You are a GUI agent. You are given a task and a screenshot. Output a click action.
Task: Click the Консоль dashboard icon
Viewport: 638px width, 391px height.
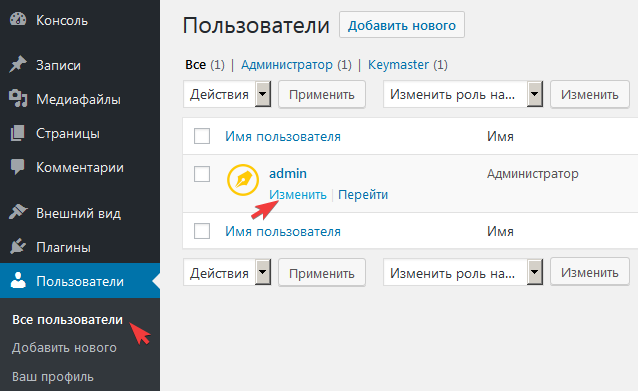[x=18, y=20]
